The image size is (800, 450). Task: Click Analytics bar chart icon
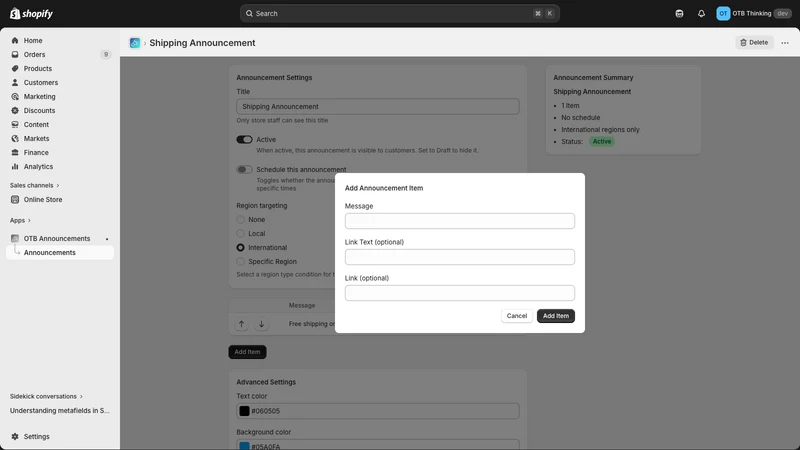tap(15, 167)
